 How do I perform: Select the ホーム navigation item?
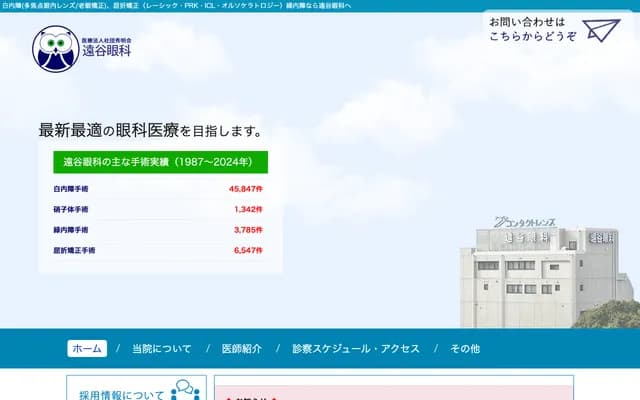click(x=87, y=349)
